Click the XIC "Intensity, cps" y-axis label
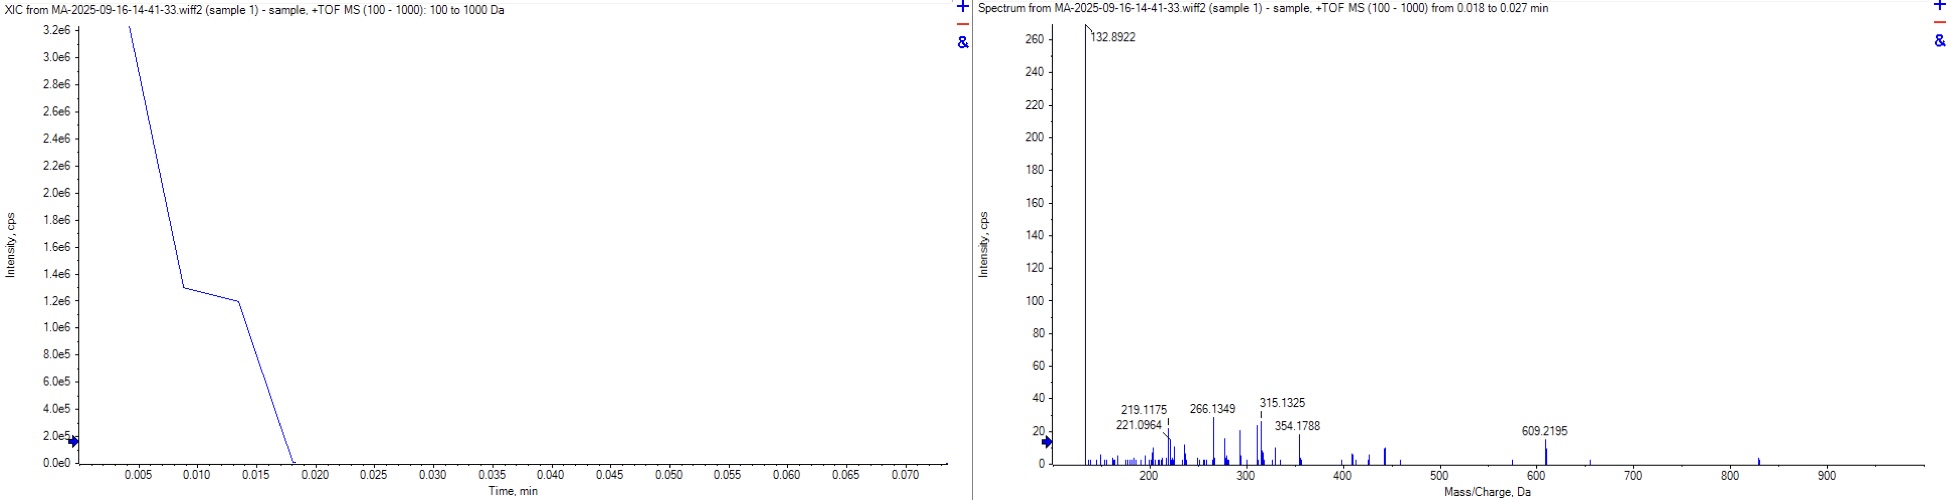This screenshot has width=1952, height=500. pos(11,246)
